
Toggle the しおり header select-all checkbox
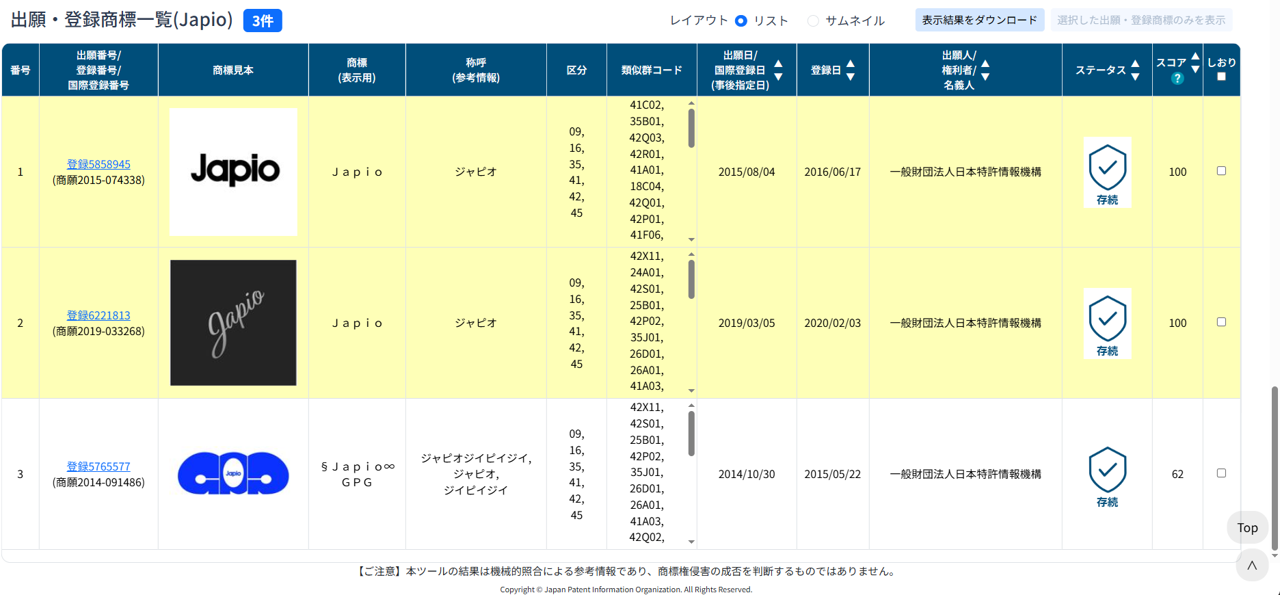(1221, 77)
